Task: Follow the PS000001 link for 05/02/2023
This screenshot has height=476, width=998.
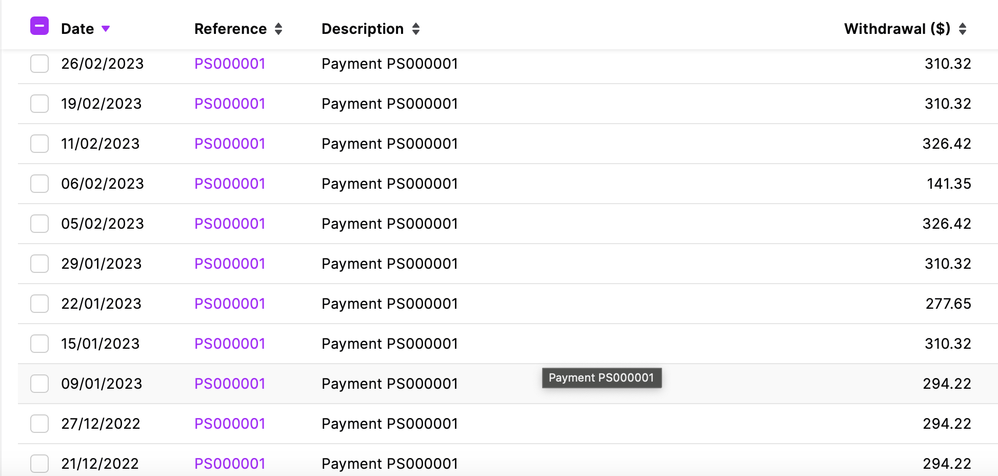Action: click(x=230, y=224)
